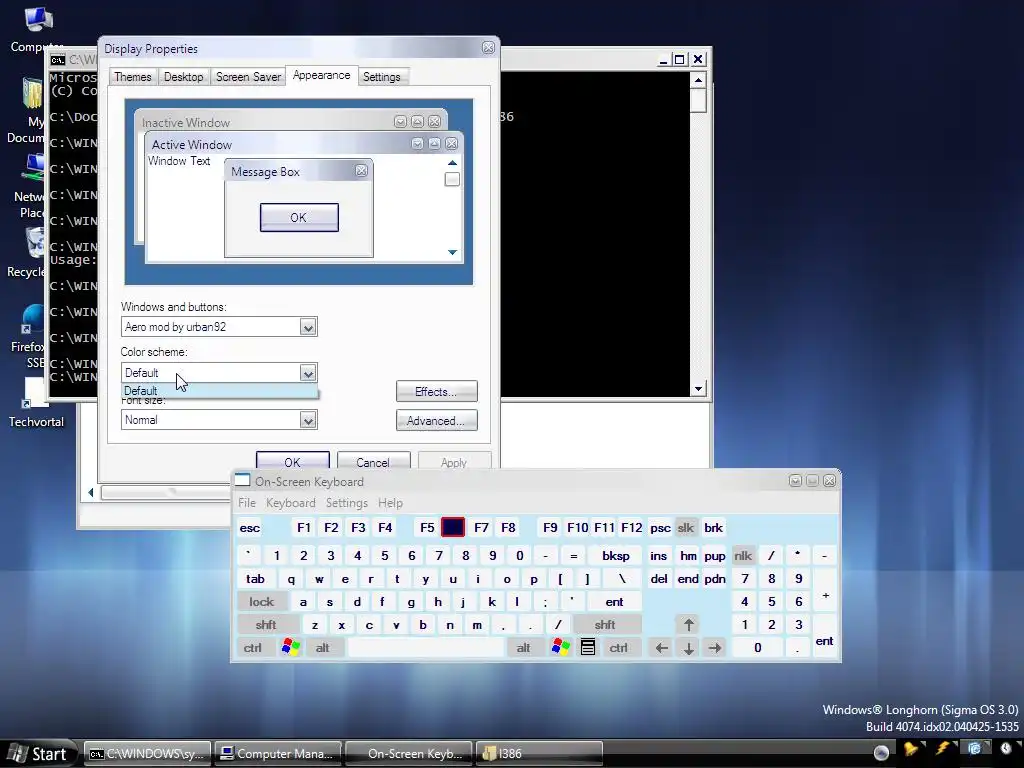This screenshot has width=1024, height=768.
Task: Switch to the C:\WINDOWS\sy... taskbar item
Action: (x=148, y=754)
